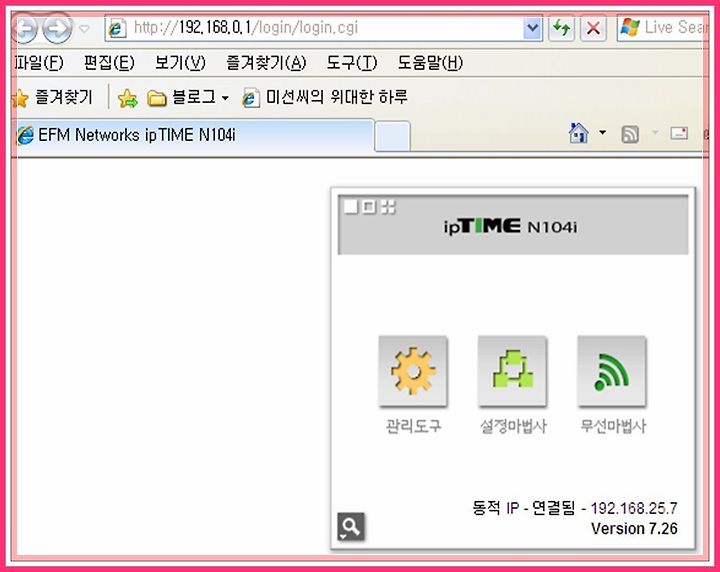
Task: Open the 도움말(H) menu
Action: pyautogui.click(x=430, y=63)
